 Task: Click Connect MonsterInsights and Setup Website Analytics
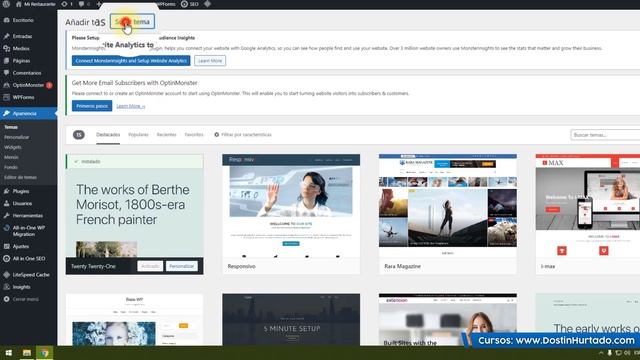[x=131, y=61]
